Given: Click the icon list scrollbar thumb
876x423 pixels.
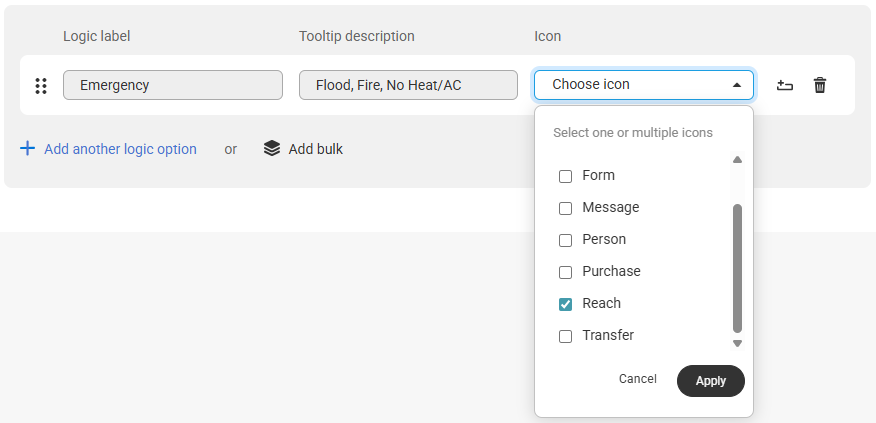Looking at the screenshot, I should coord(737,268).
